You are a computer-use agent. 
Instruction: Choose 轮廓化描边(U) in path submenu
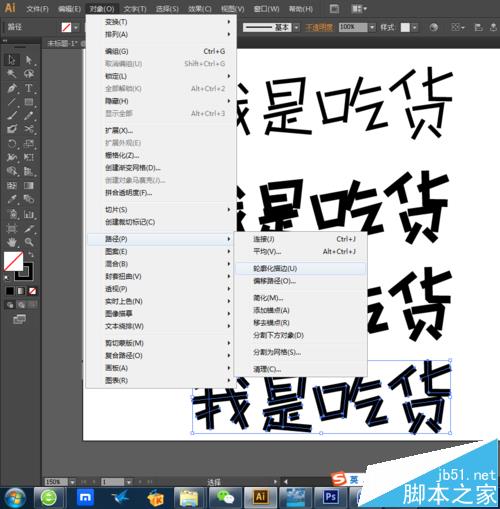click(x=301, y=268)
